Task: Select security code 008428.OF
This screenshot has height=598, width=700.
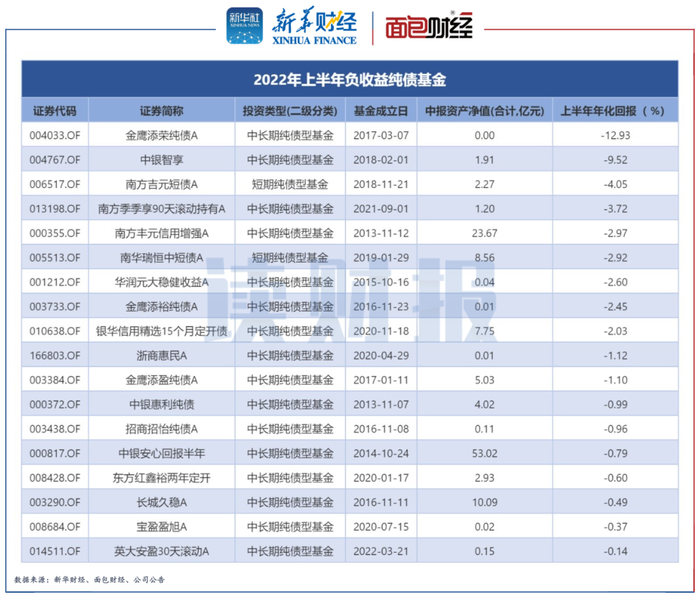Action: [x=55, y=478]
